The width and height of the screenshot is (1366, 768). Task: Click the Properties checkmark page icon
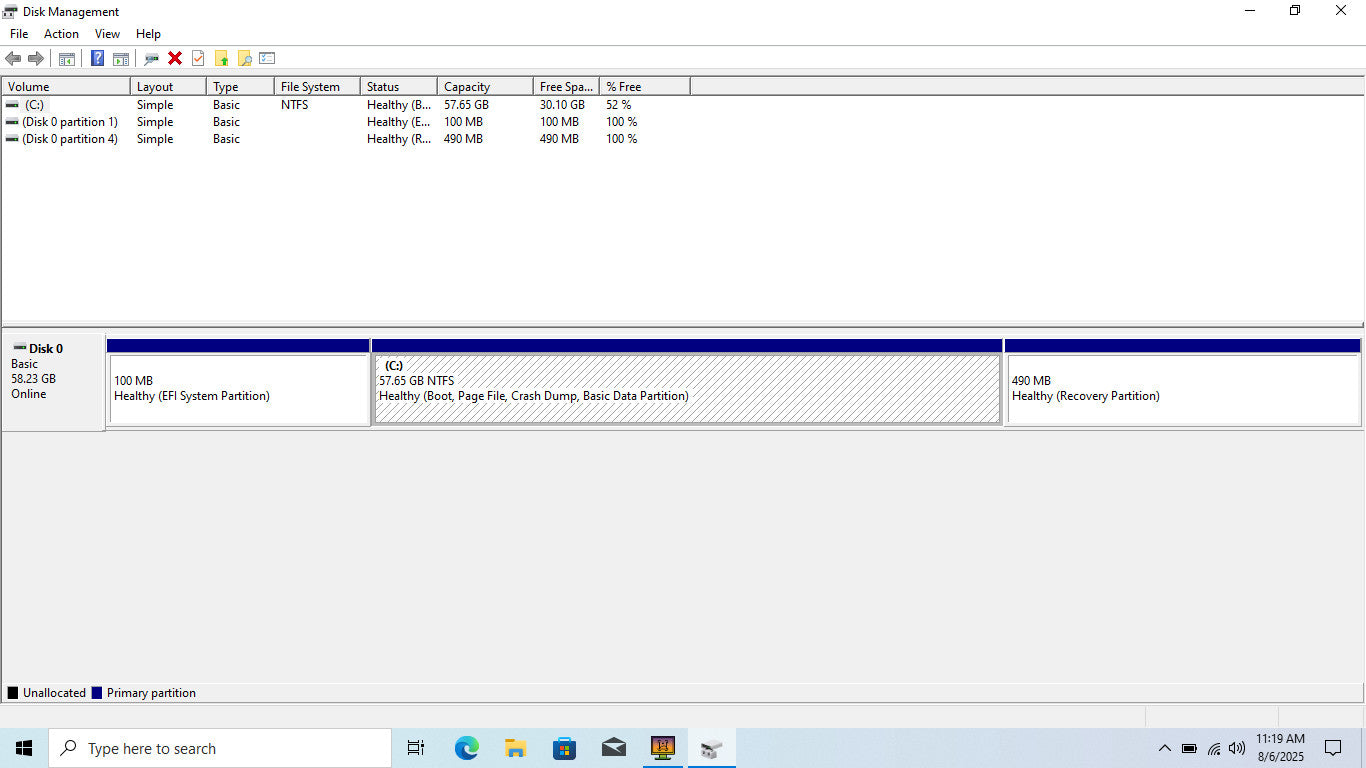pyautogui.click(x=198, y=58)
